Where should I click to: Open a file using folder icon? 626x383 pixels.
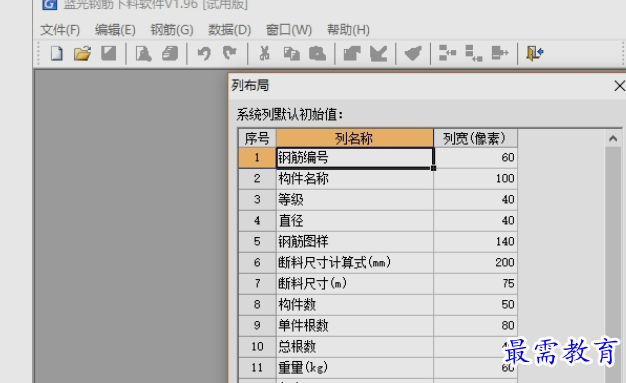(x=82, y=53)
